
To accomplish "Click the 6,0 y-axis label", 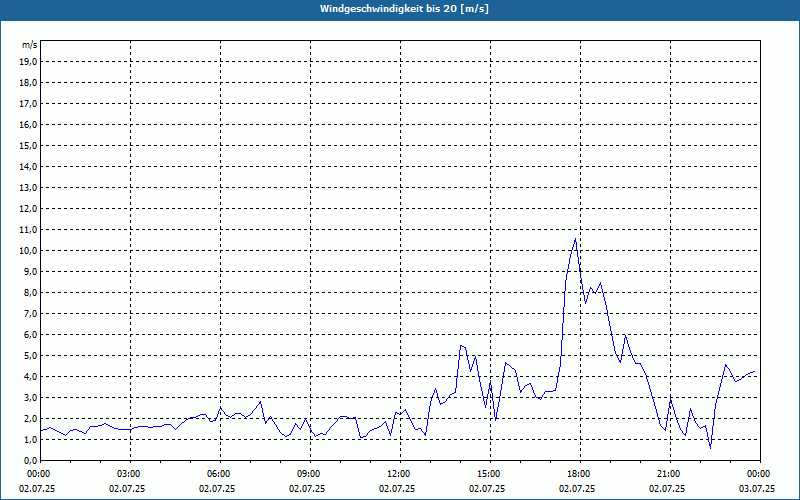I will click(x=30, y=335).
